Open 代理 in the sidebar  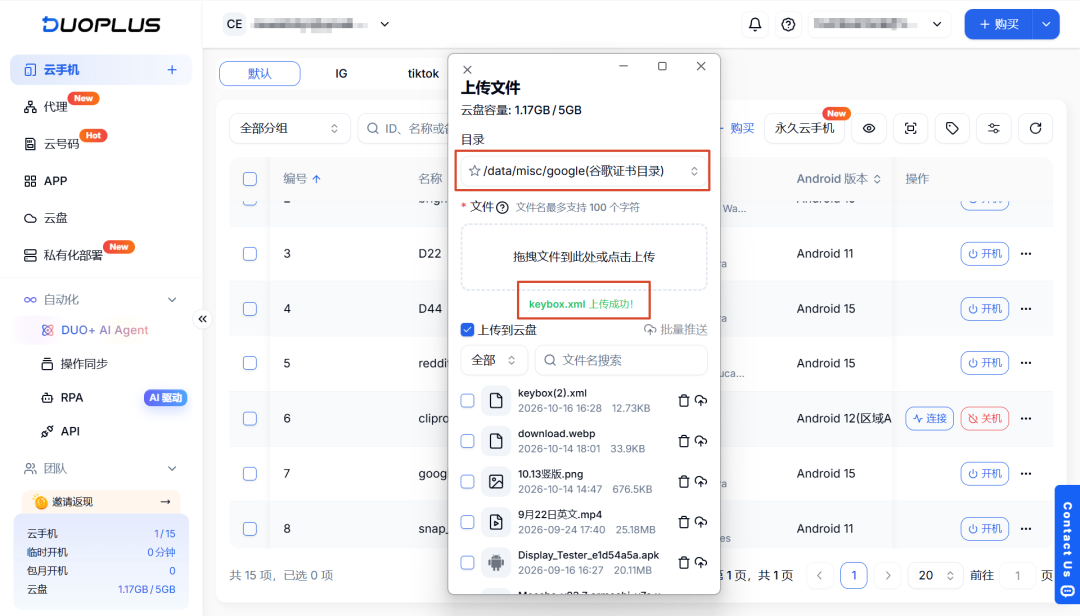point(55,107)
